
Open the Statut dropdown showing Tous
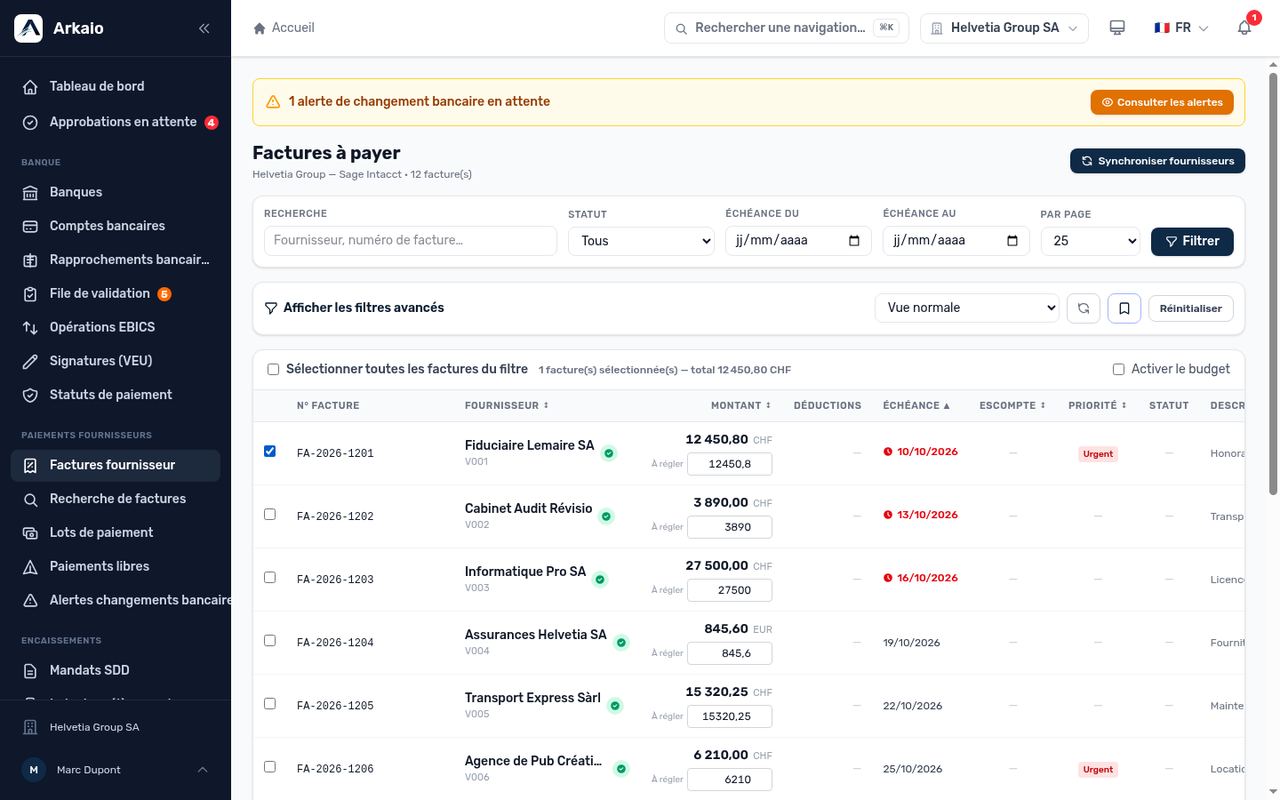pyautogui.click(x=641, y=241)
